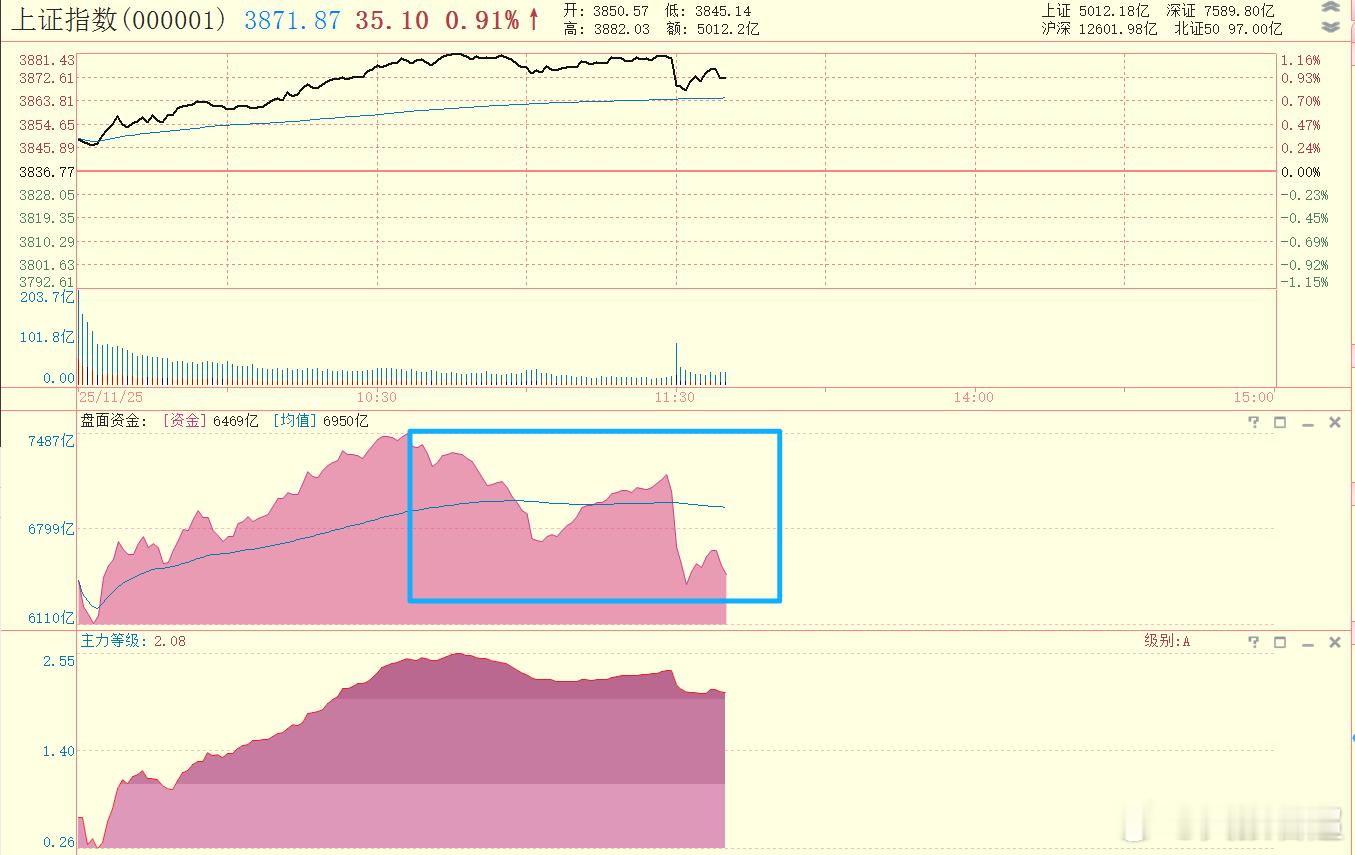Viewport: 1355px width, 855px height.
Task: Open help for the 主力等级 panel
Action: [x=1253, y=642]
